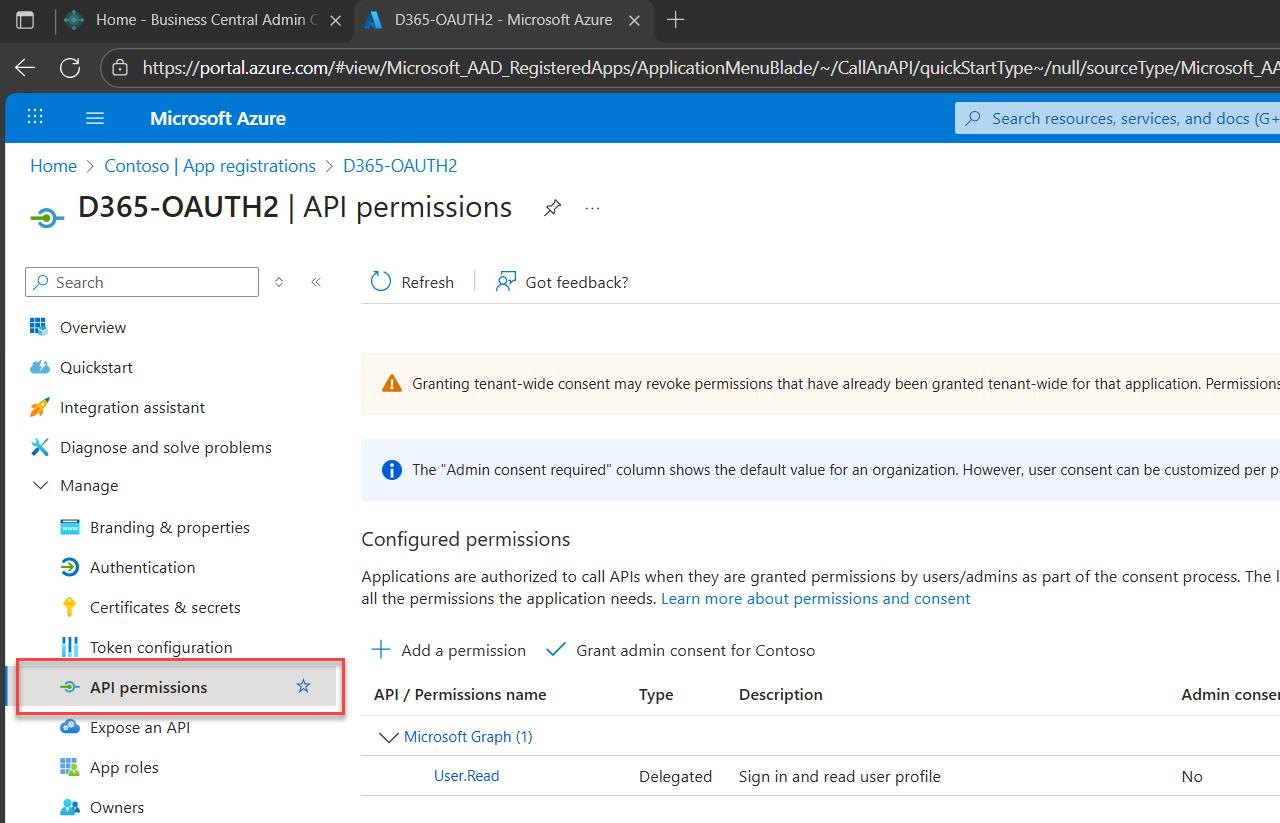Open Diagnose and solve problems
The width and height of the screenshot is (1280, 823).
coord(166,447)
